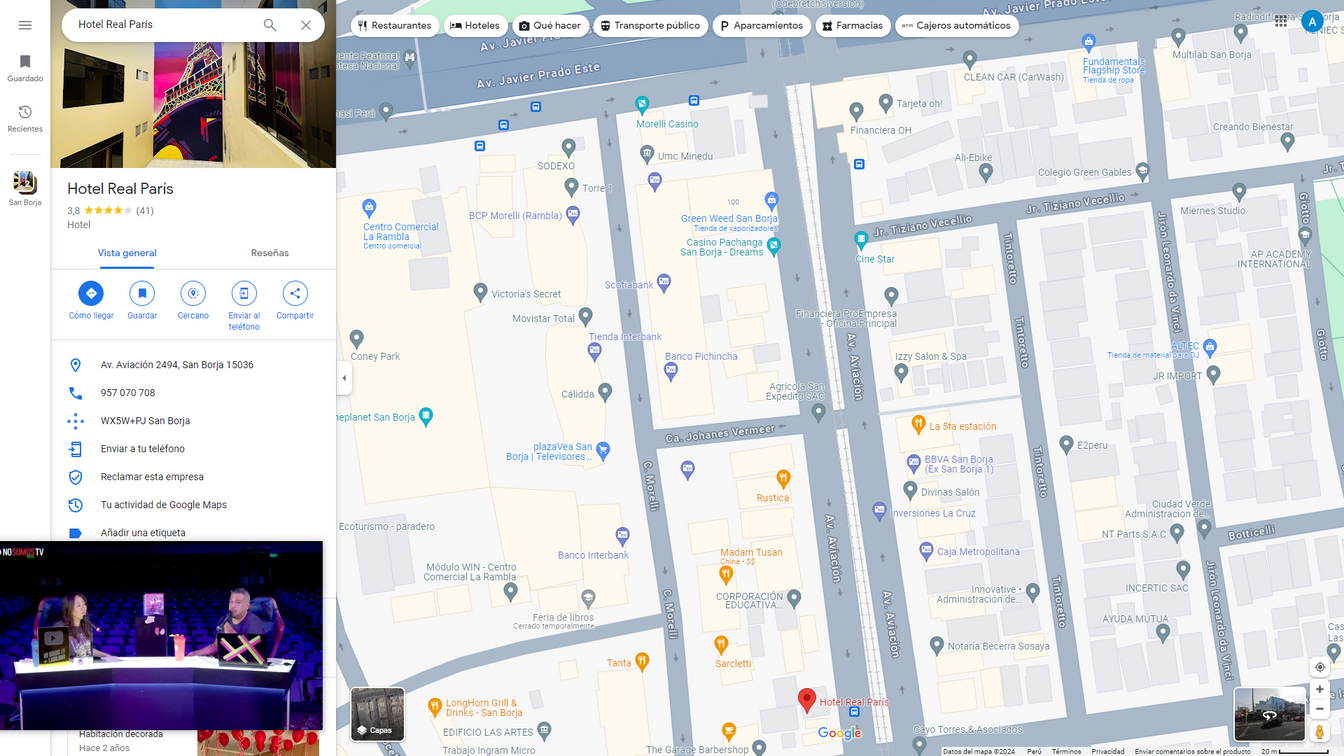
Task: Click the my location button
Action: coord(1319,667)
